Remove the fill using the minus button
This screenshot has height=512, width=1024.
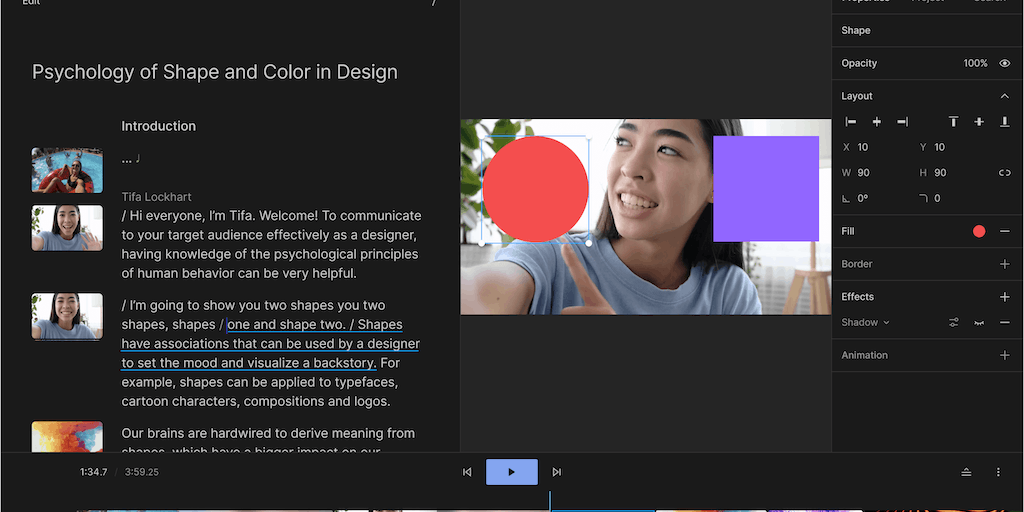[1005, 231]
